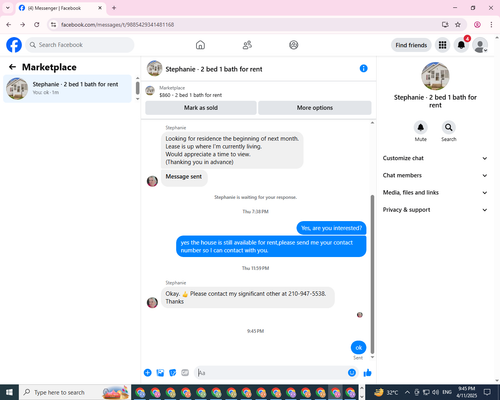Open Stephanie's avatar beside Okay message
The image size is (500, 400).
[152, 302]
